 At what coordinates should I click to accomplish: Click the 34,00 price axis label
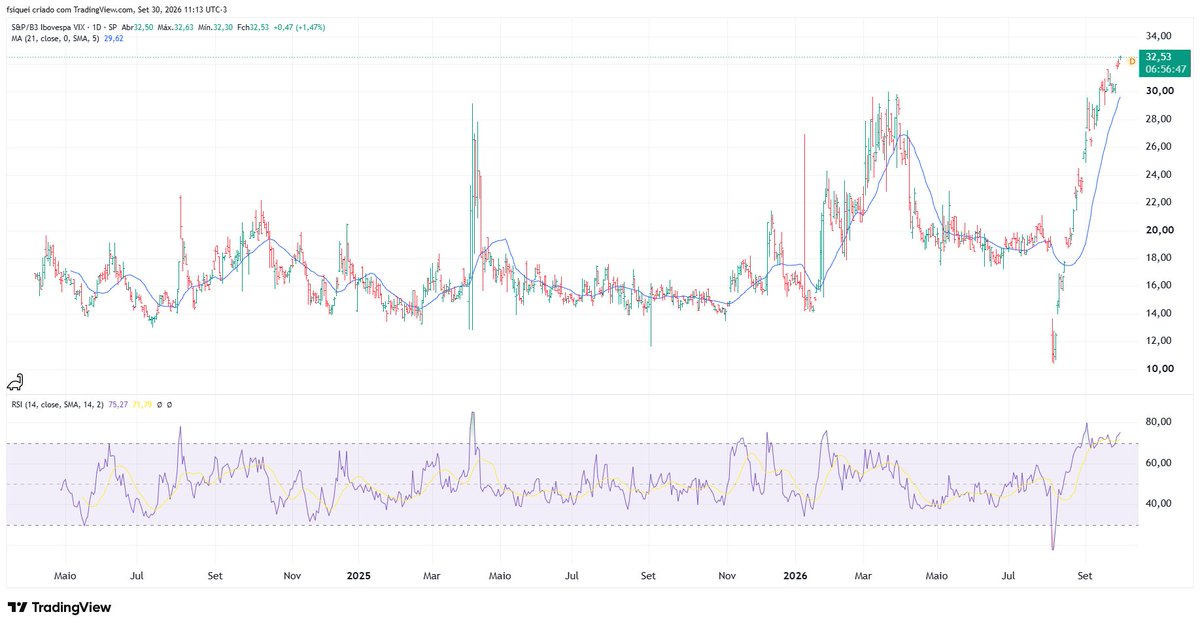(1159, 35)
